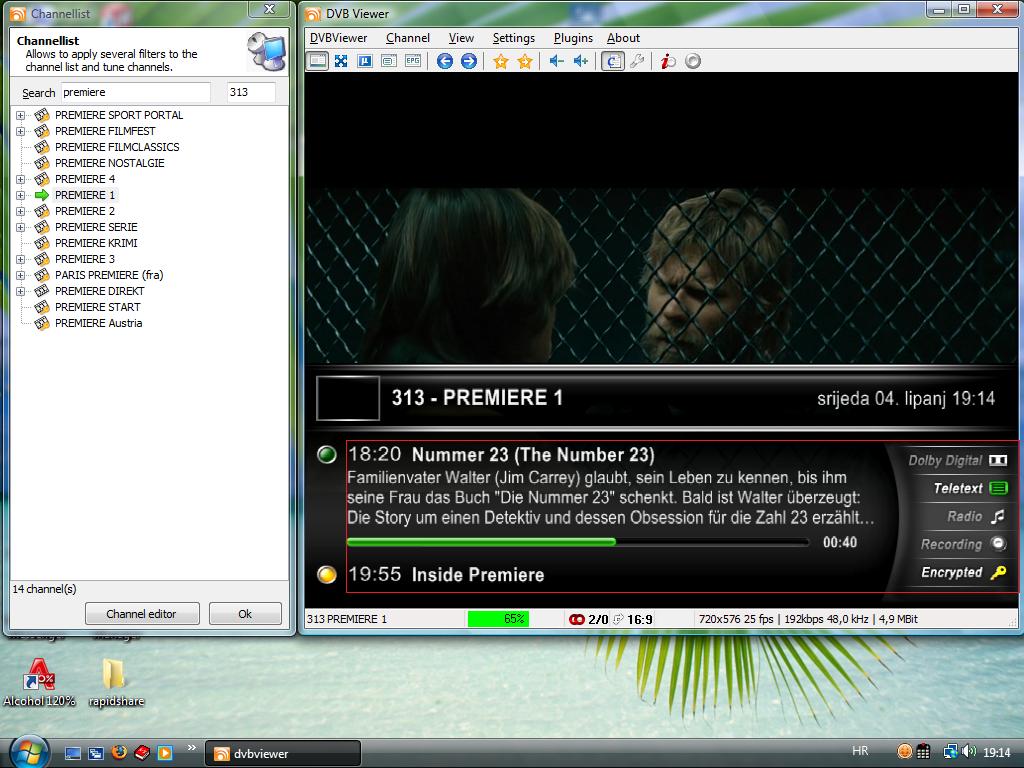1024x768 pixels.
Task: Click the yellow next-program bullet in OSD
Action: click(327, 575)
